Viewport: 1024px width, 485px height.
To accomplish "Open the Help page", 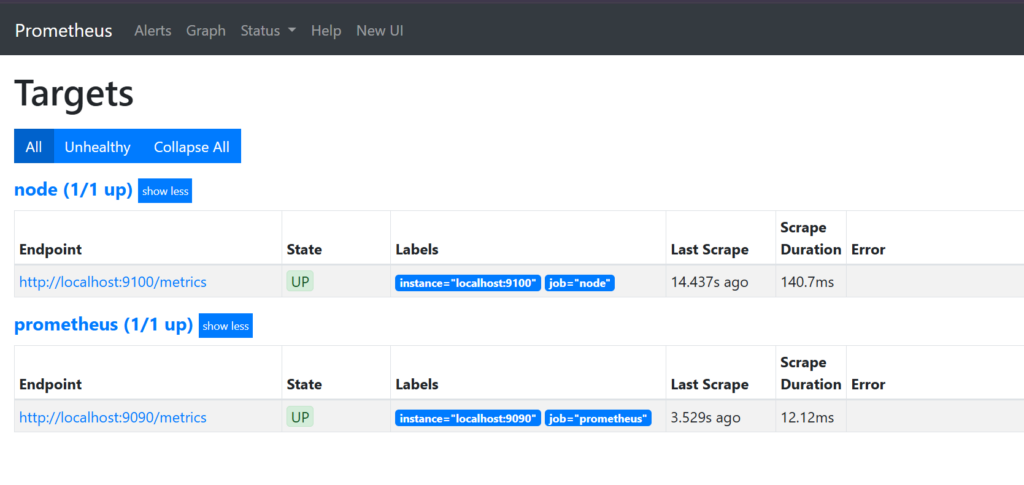I will [326, 31].
